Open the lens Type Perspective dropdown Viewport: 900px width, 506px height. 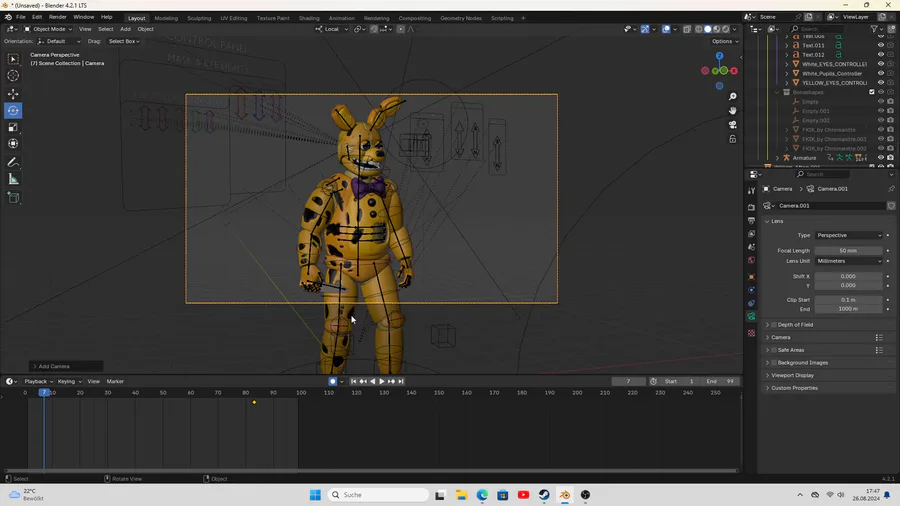[848, 235]
